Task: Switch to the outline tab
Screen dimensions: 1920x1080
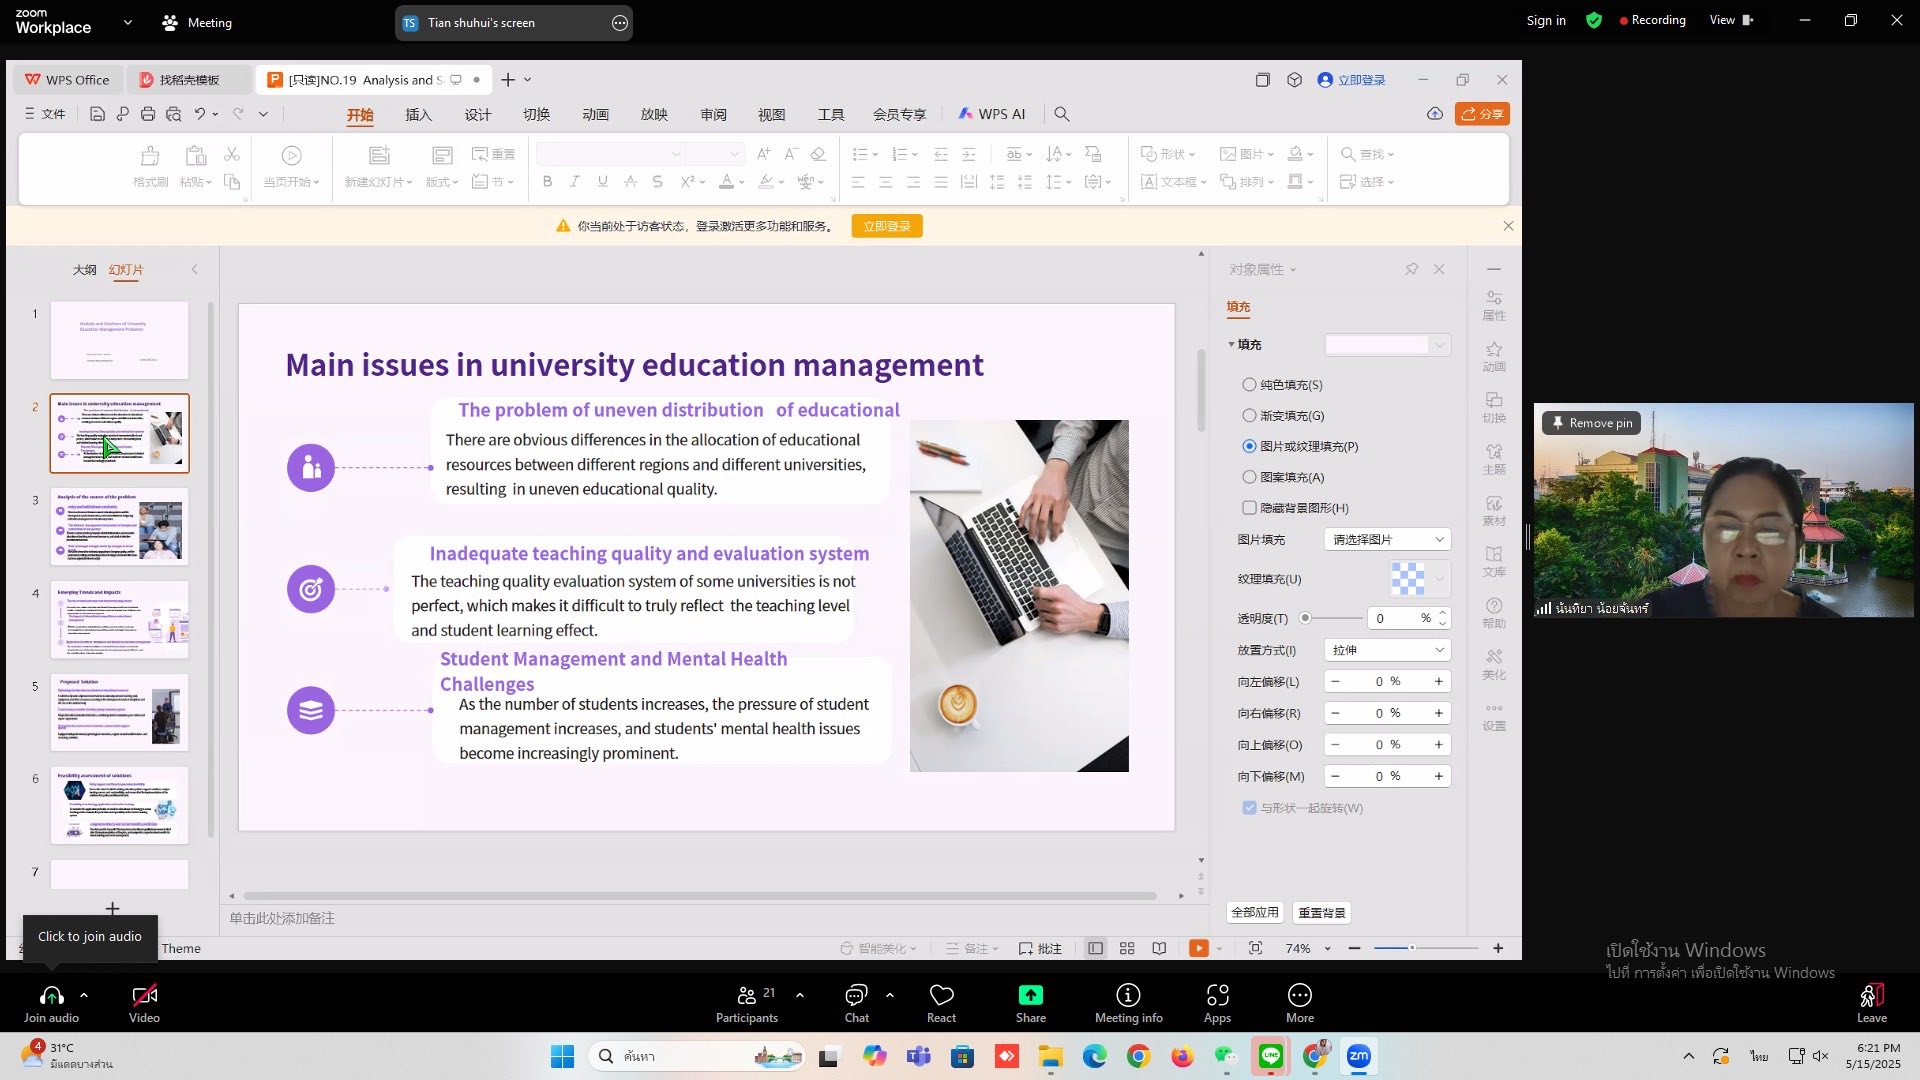Action: tap(84, 270)
